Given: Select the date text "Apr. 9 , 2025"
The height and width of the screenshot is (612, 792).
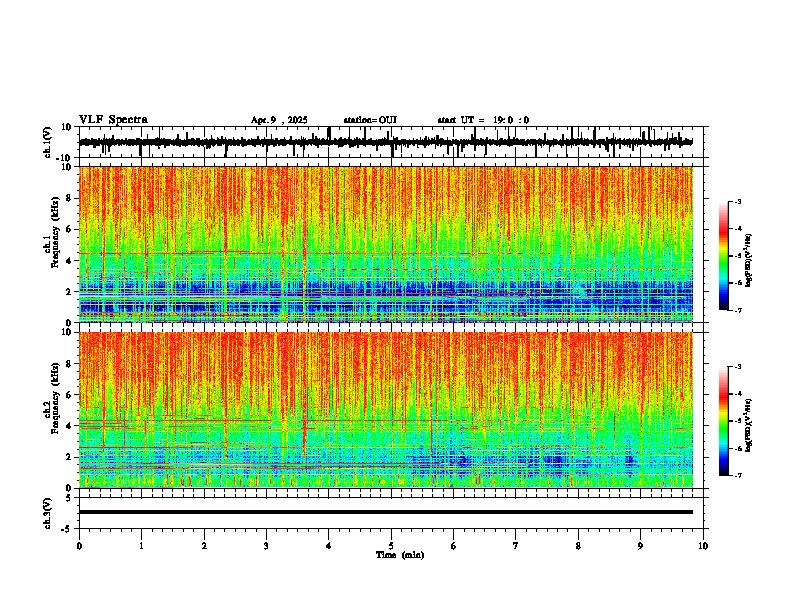Looking at the screenshot, I should tap(279, 120).
